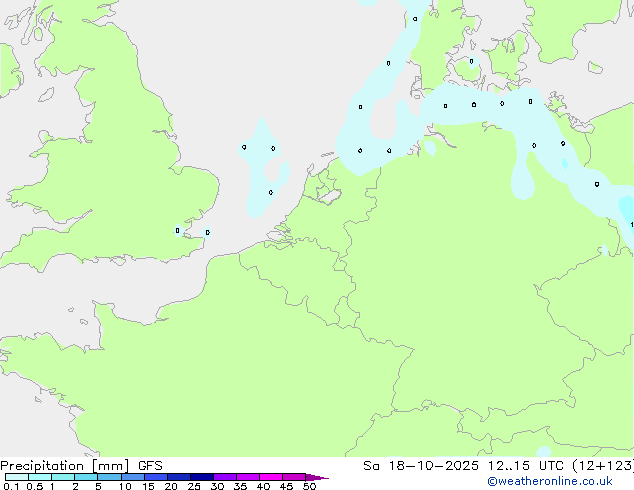Screen dimensions: 634x490
Task: Click the "12..15 UTC" time range text
Action: point(526,466)
